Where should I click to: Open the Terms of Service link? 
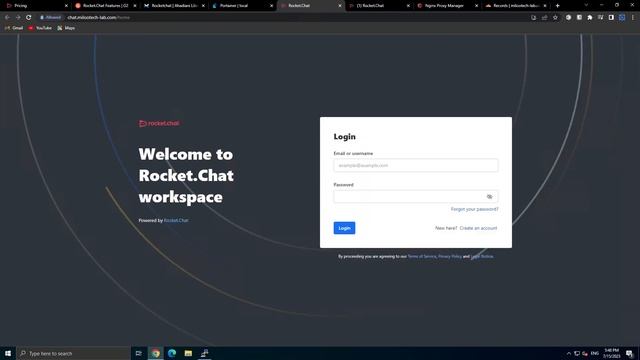(422, 256)
